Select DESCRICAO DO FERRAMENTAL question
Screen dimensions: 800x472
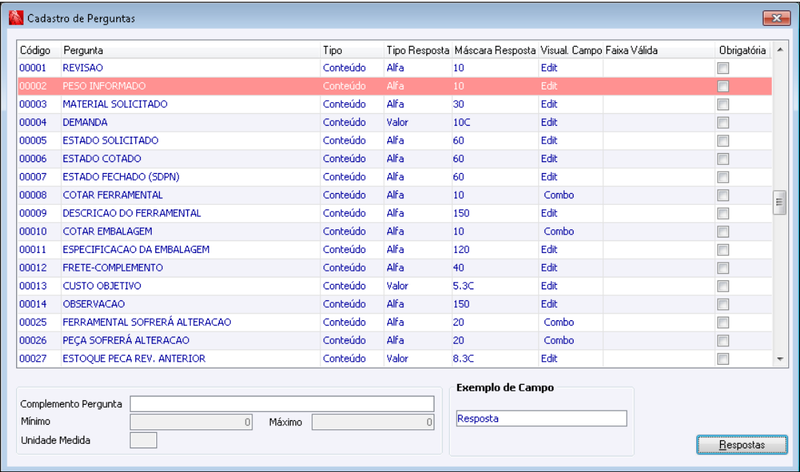[x=394, y=213]
